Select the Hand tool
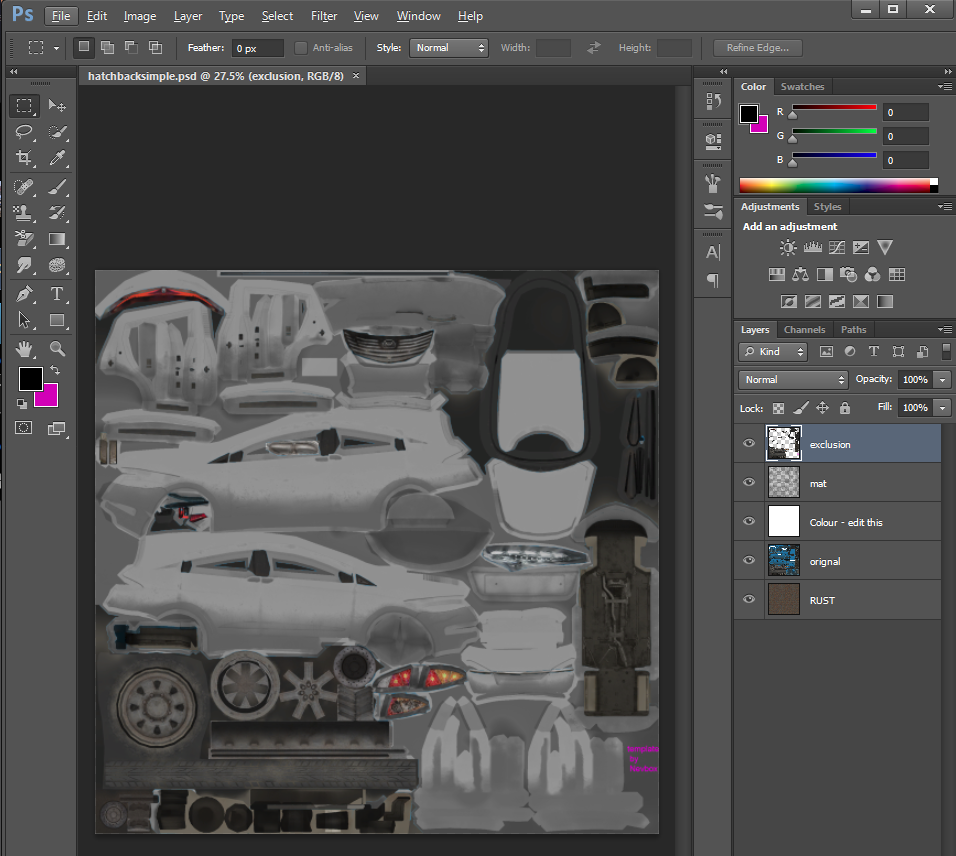Image resolution: width=956 pixels, height=856 pixels. click(x=24, y=348)
